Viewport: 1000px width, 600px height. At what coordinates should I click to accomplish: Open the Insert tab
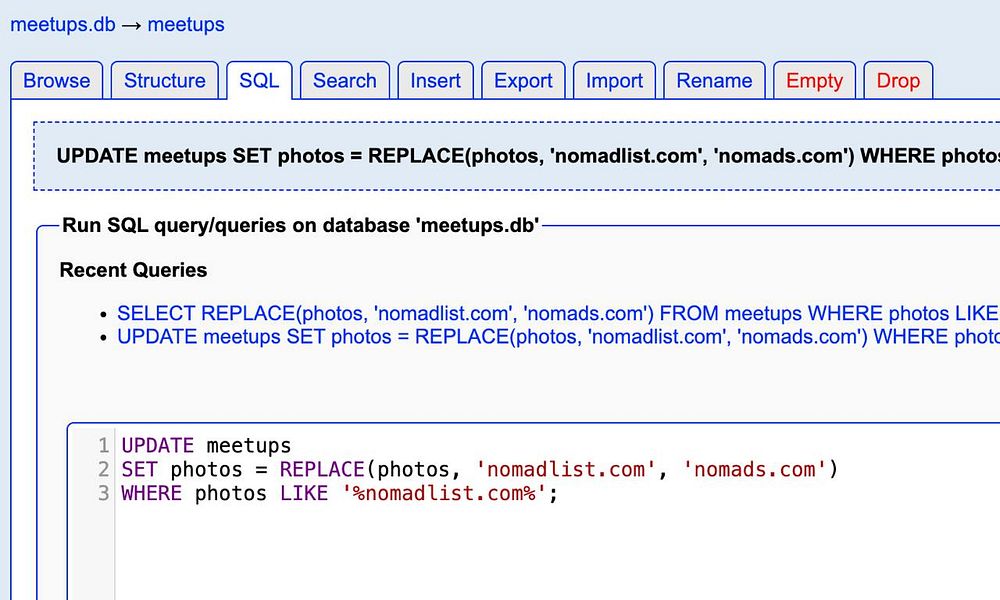click(436, 81)
